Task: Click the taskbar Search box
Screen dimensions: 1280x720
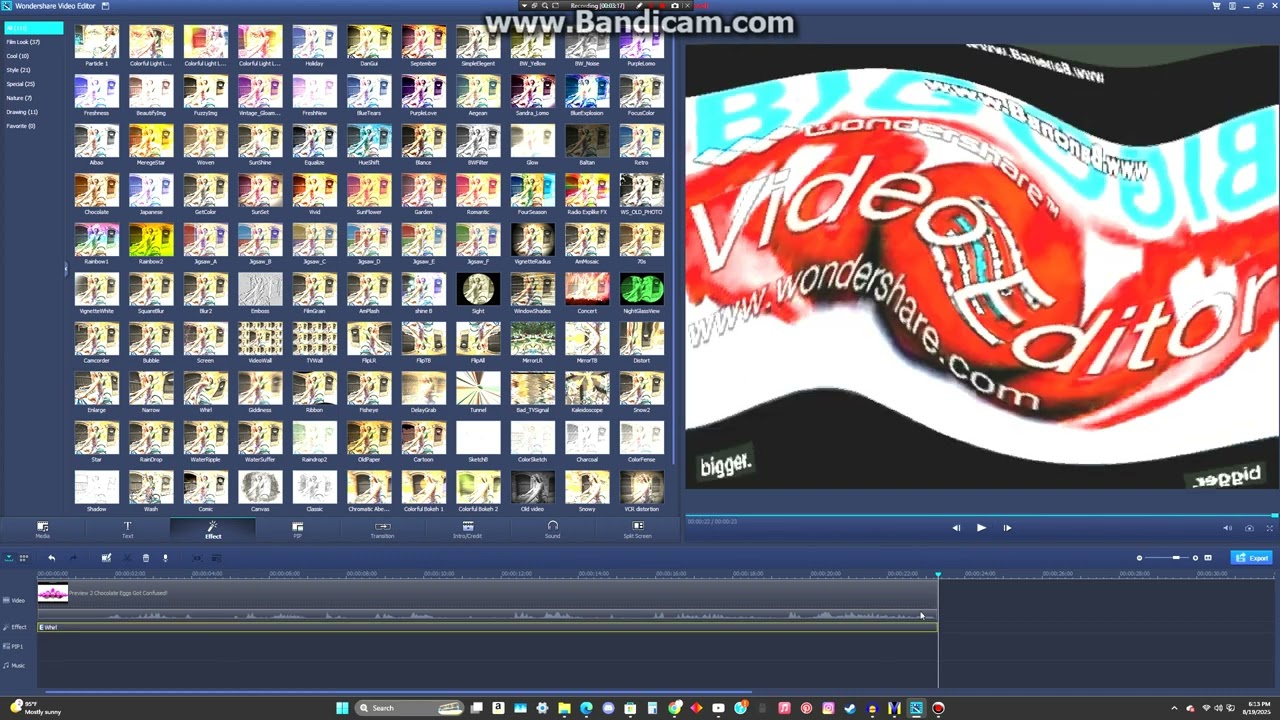Action: point(410,708)
